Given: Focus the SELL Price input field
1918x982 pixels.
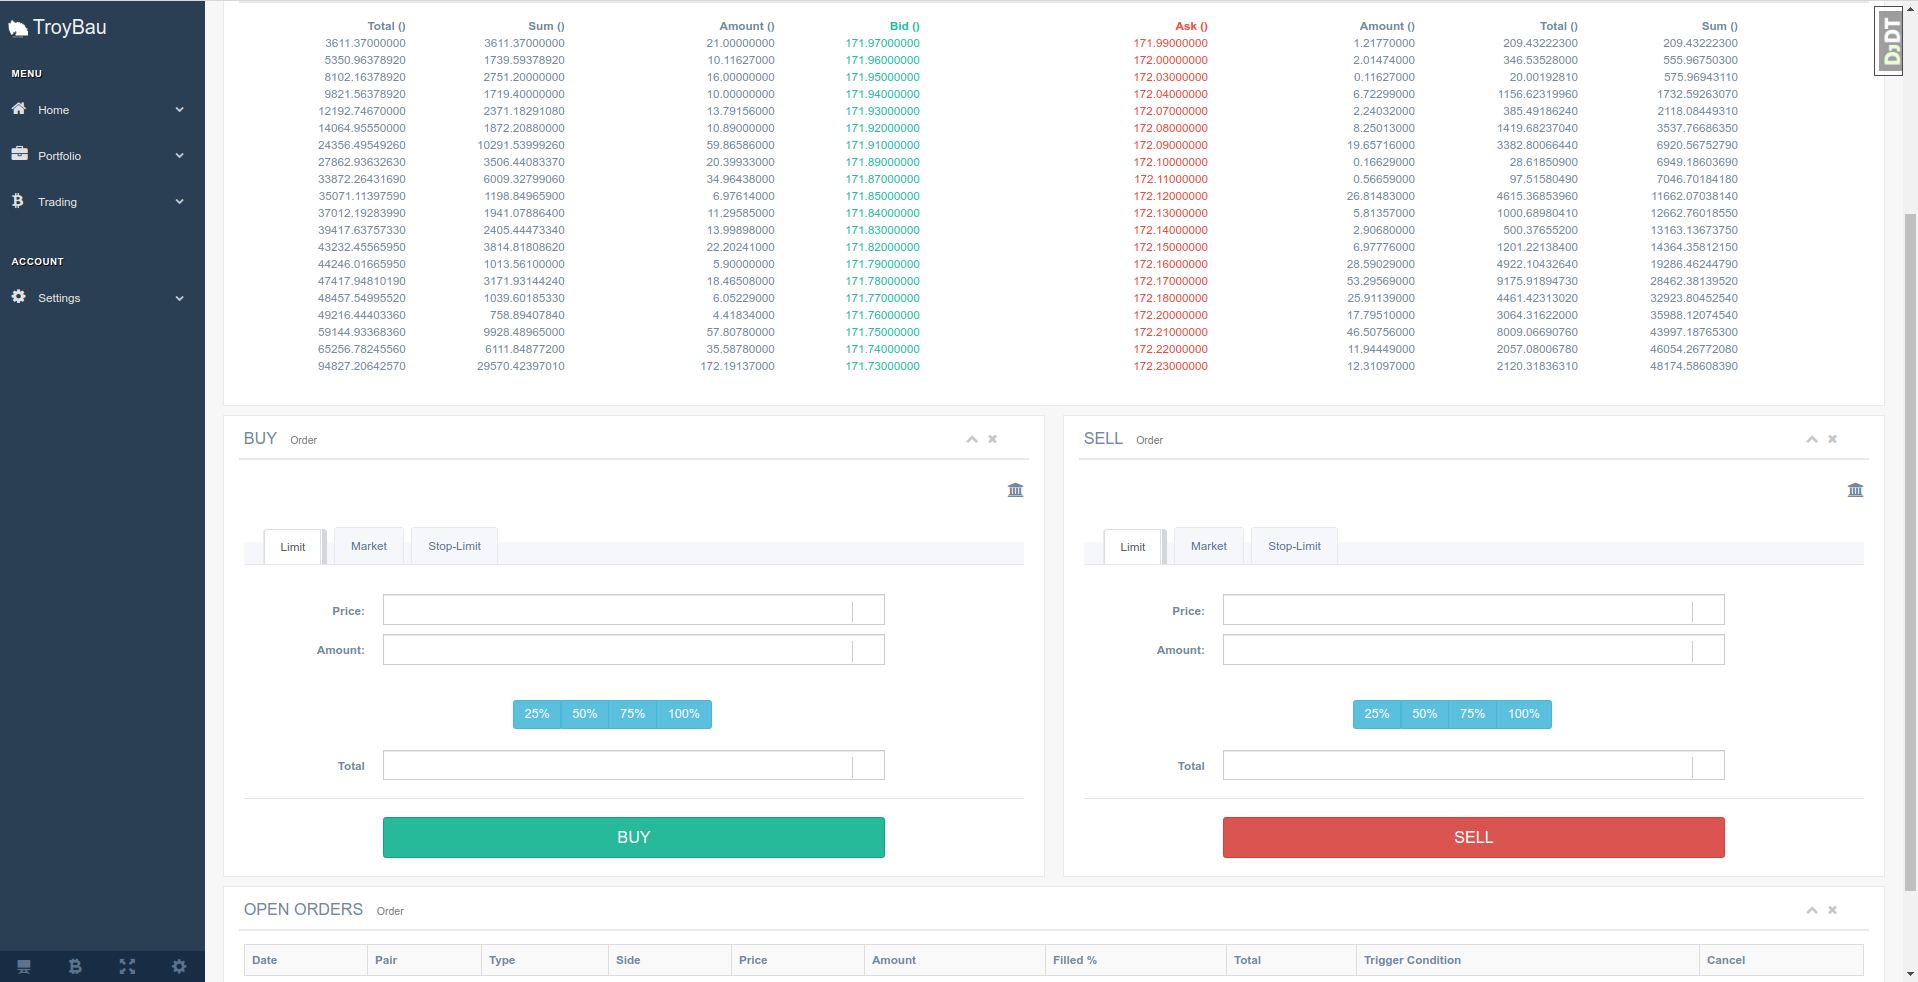Looking at the screenshot, I should pyautogui.click(x=1474, y=610).
